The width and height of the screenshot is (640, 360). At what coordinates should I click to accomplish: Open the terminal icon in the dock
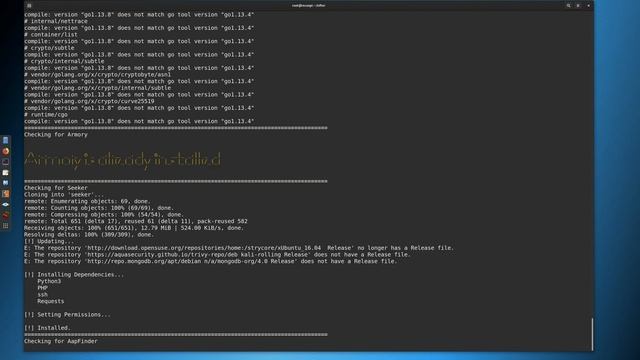click(x=5, y=162)
